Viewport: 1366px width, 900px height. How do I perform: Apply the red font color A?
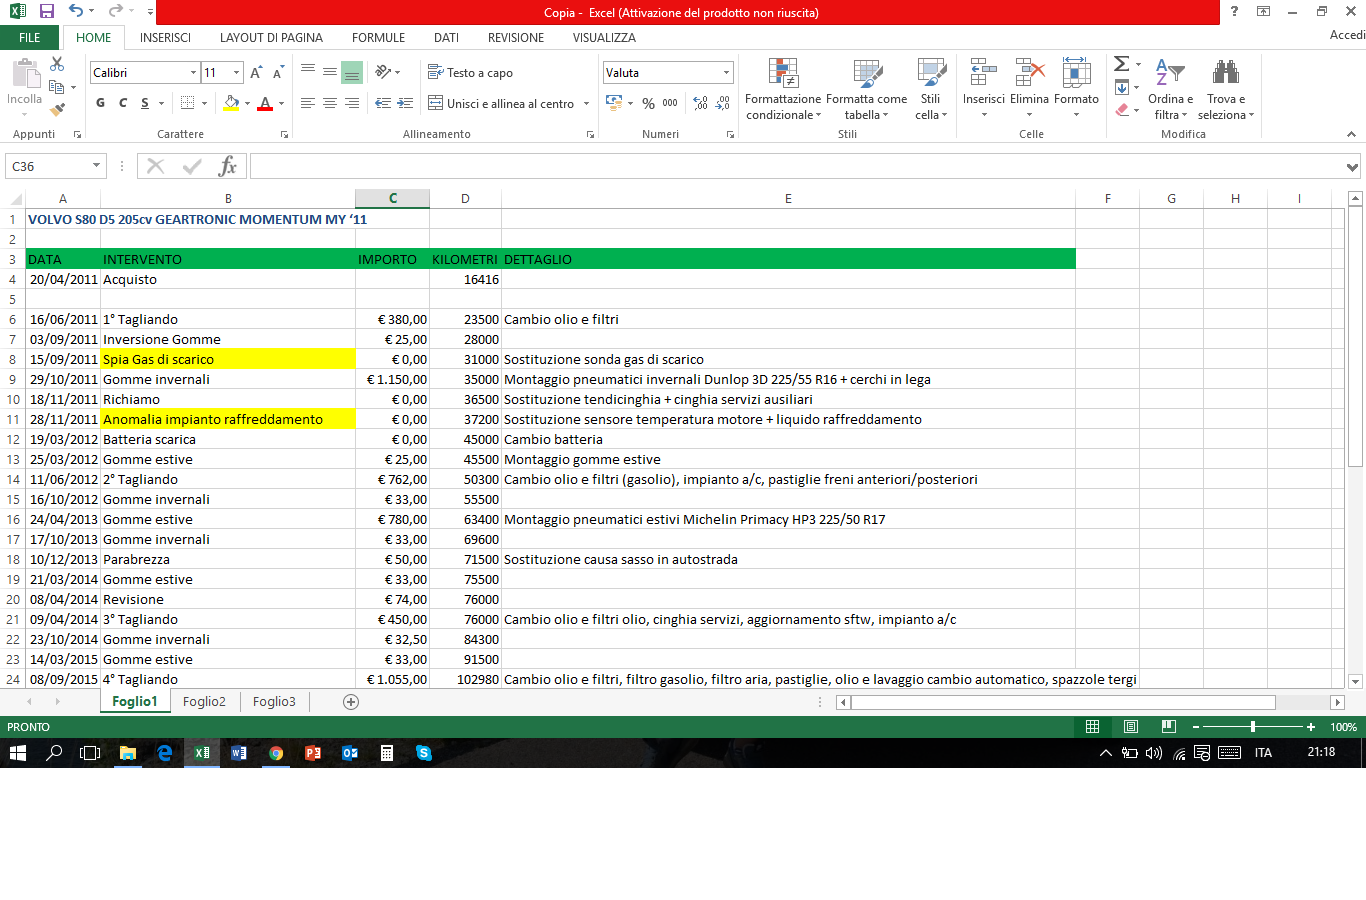(x=265, y=103)
